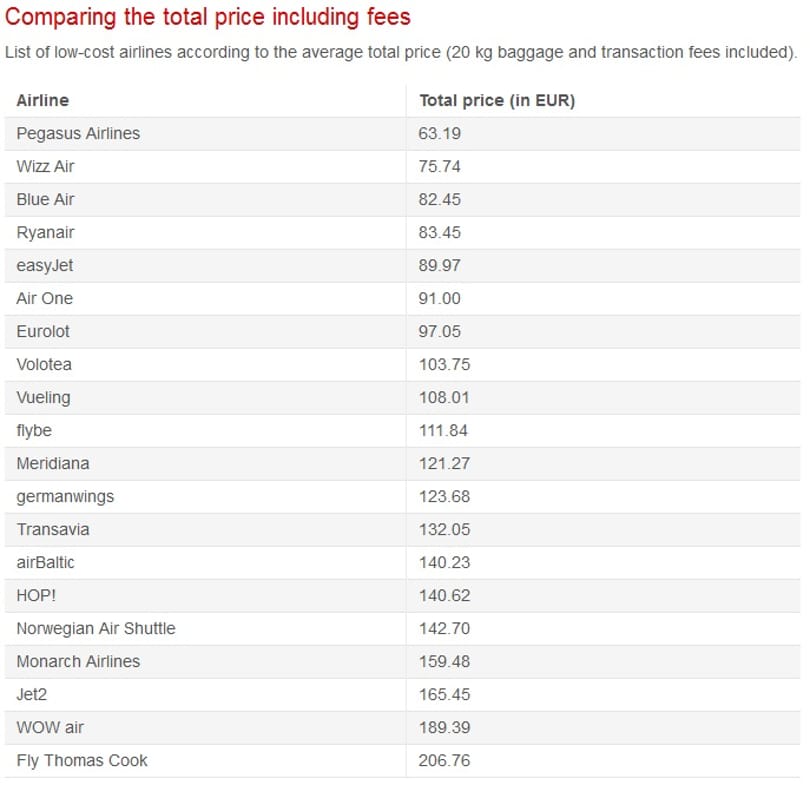
Task: Click the Volotea airline name
Action: click(44, 365)
